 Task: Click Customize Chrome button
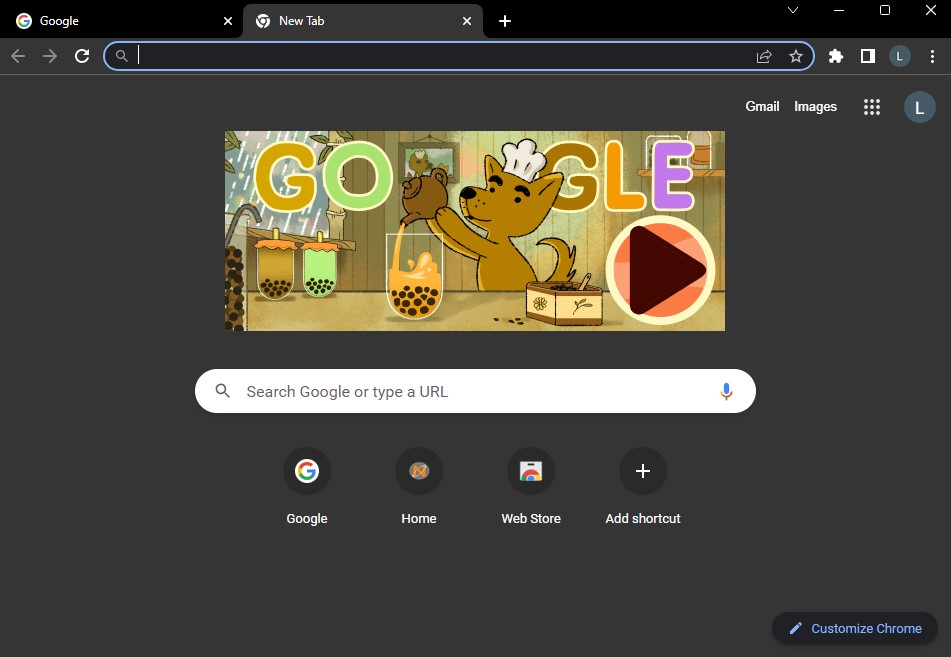tap(855, 628)
